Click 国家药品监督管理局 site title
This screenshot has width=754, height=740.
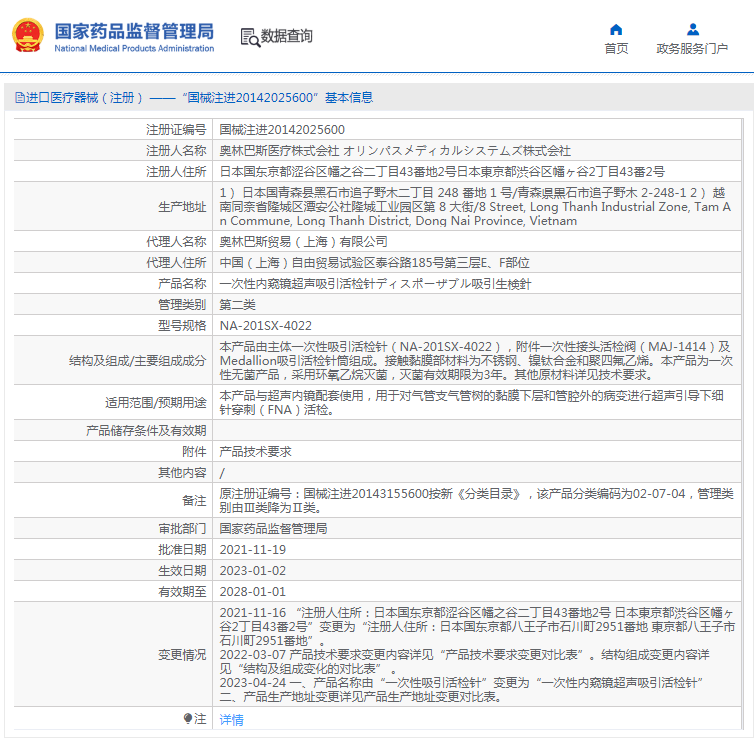(x=134, y=32)
